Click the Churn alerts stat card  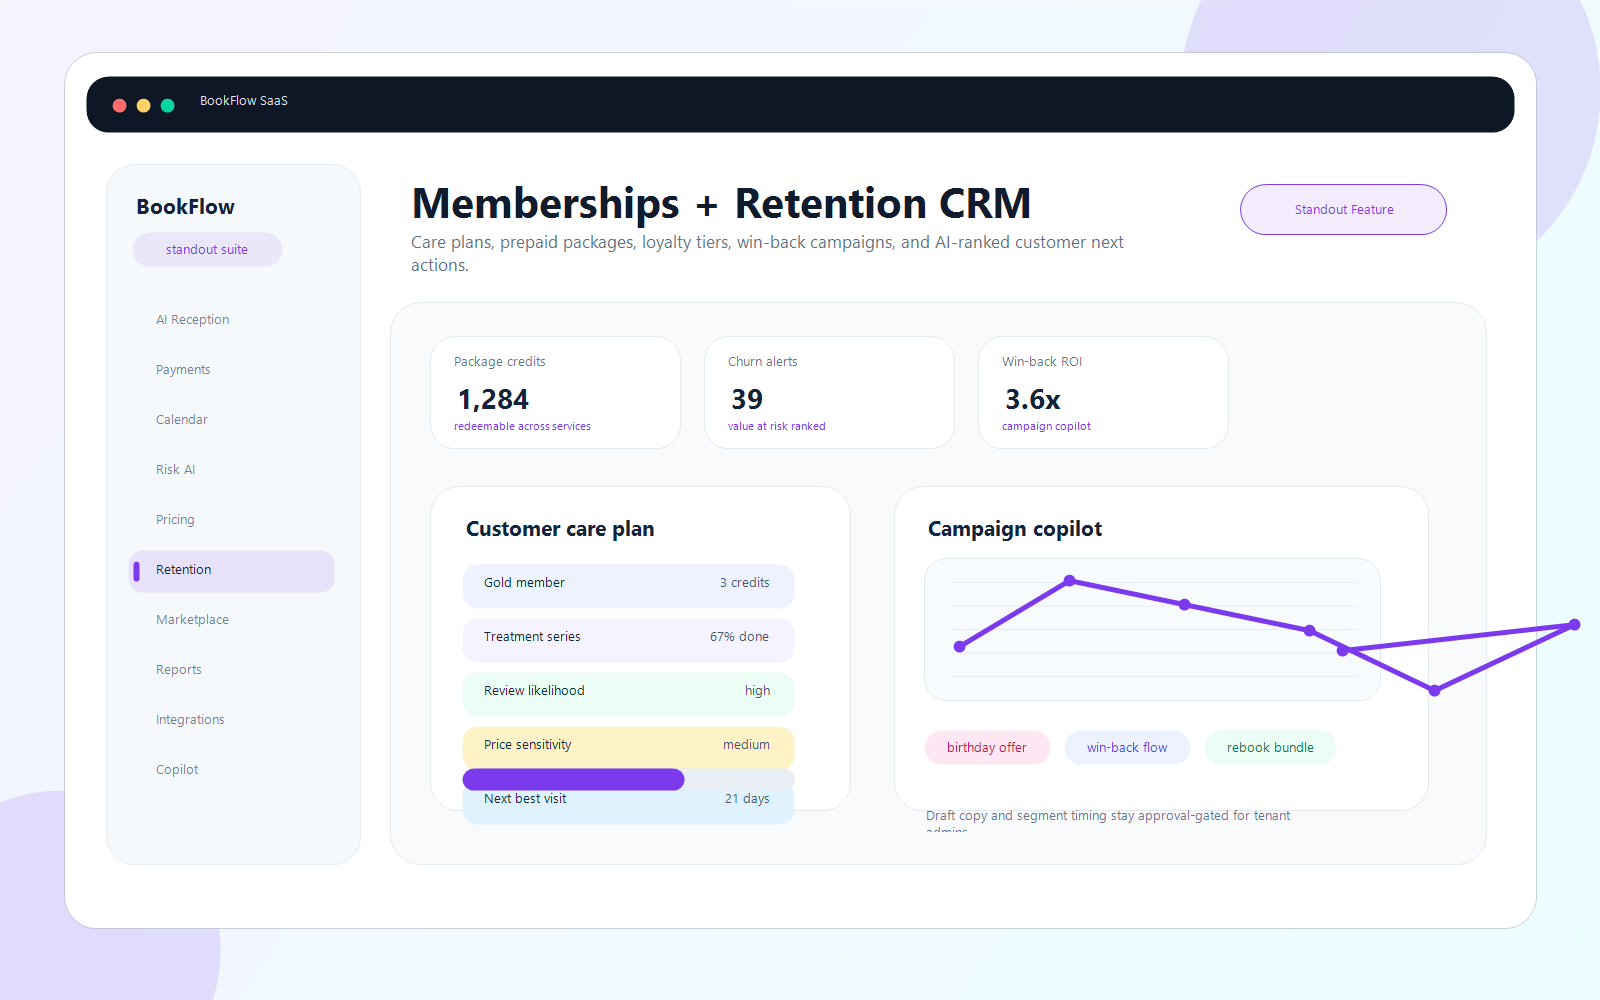coord(829,392)
